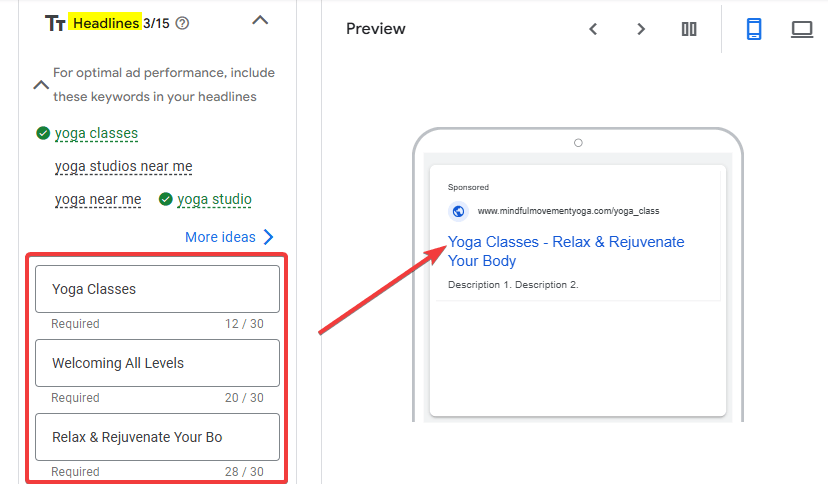Open the Headlines help question mark icon
Image resolution: width=828 pixels, height=484 pixels.
click(182, 23)
